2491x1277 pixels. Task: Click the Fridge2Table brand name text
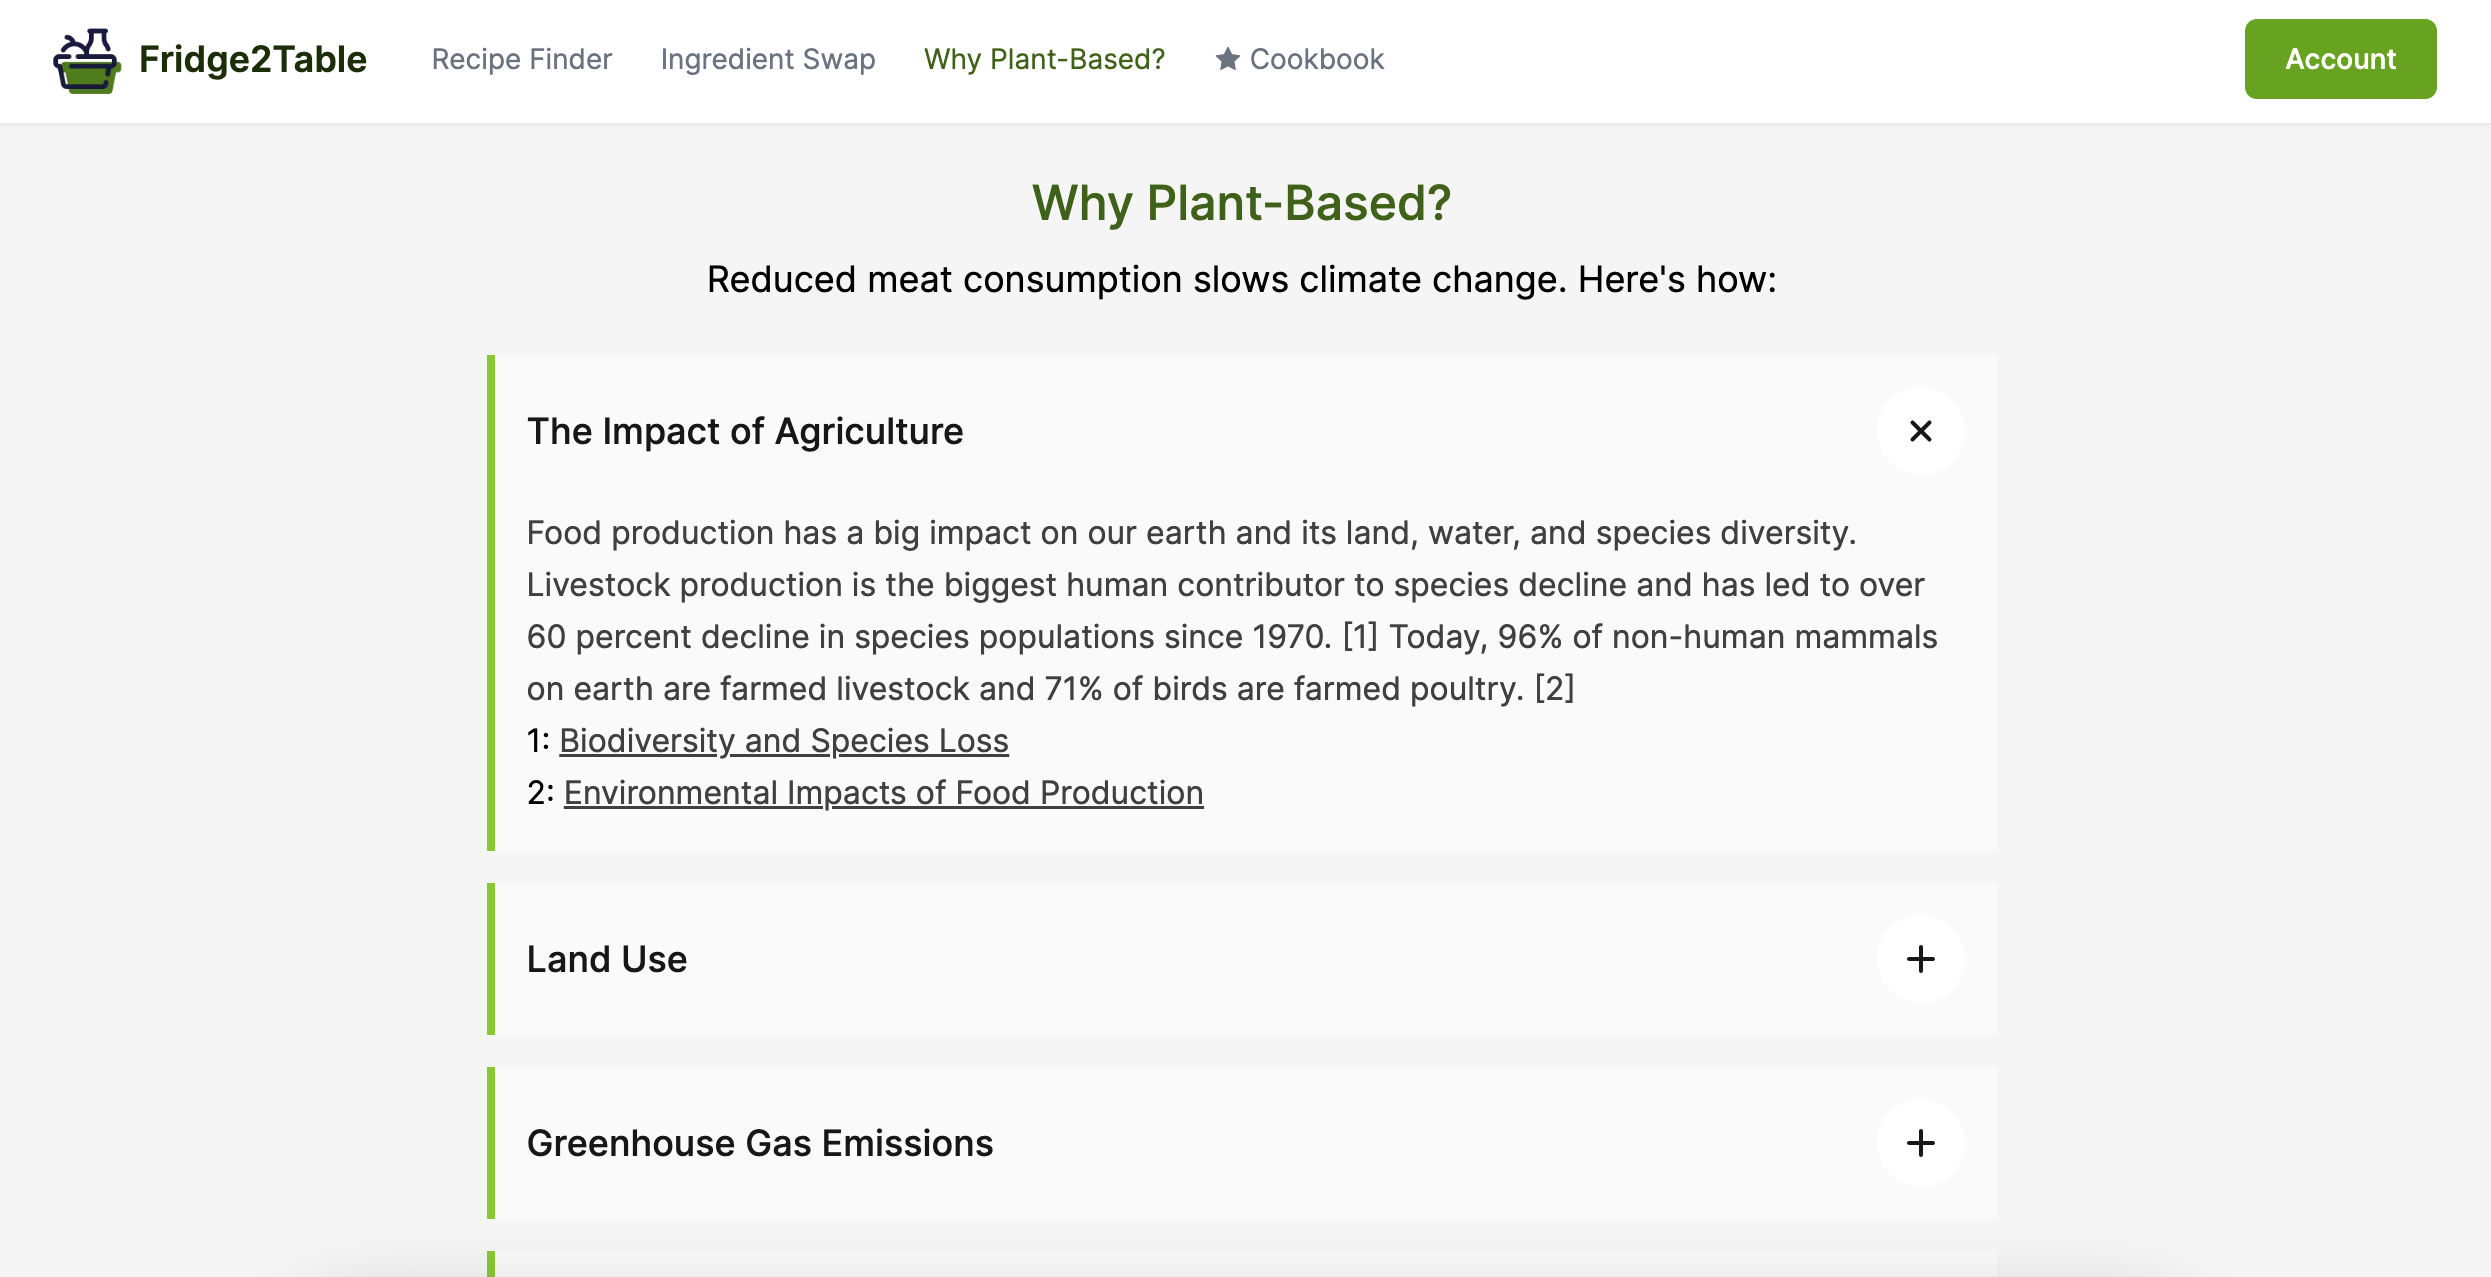point(253,59)
